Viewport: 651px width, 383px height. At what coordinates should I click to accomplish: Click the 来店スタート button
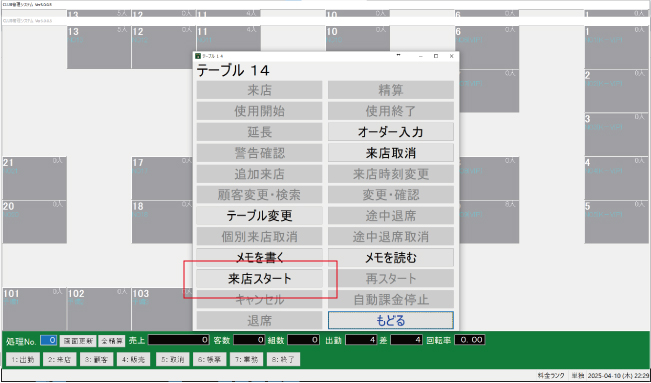(259, 279)
